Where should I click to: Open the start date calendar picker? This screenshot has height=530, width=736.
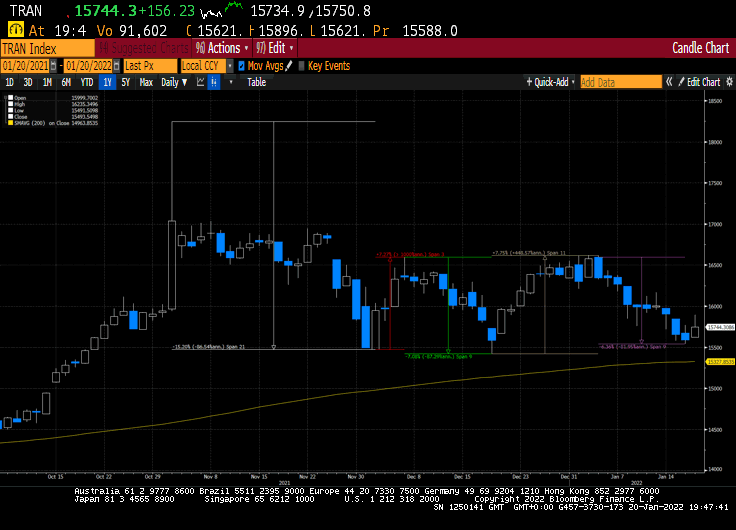[x=54, y=66]
